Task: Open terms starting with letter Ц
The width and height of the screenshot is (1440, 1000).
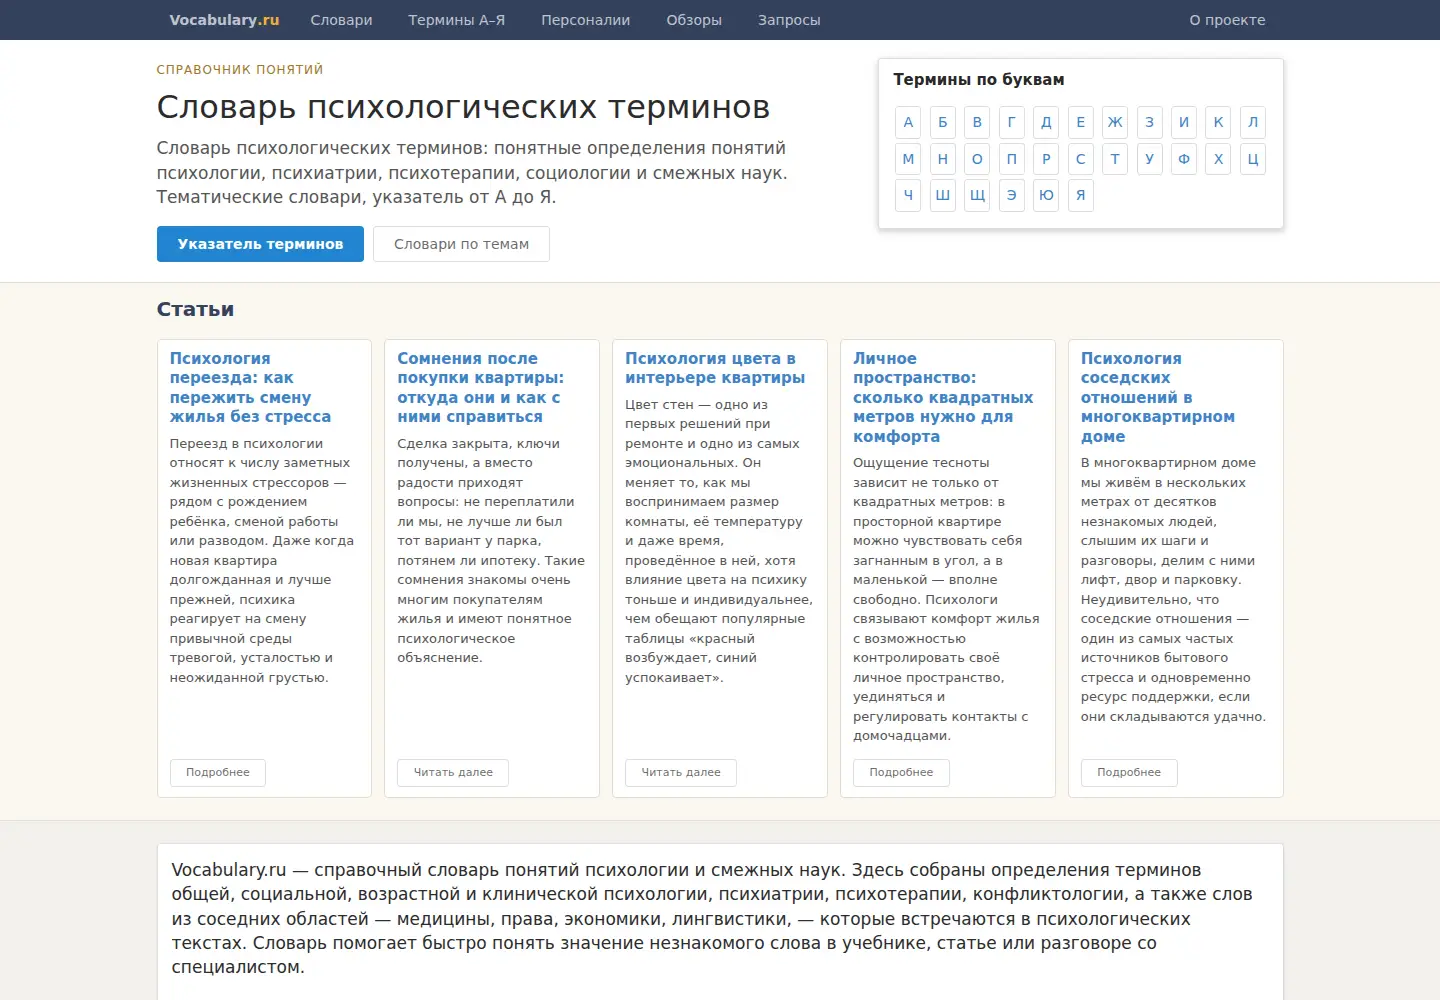Action: click(x=1253, y=159)
